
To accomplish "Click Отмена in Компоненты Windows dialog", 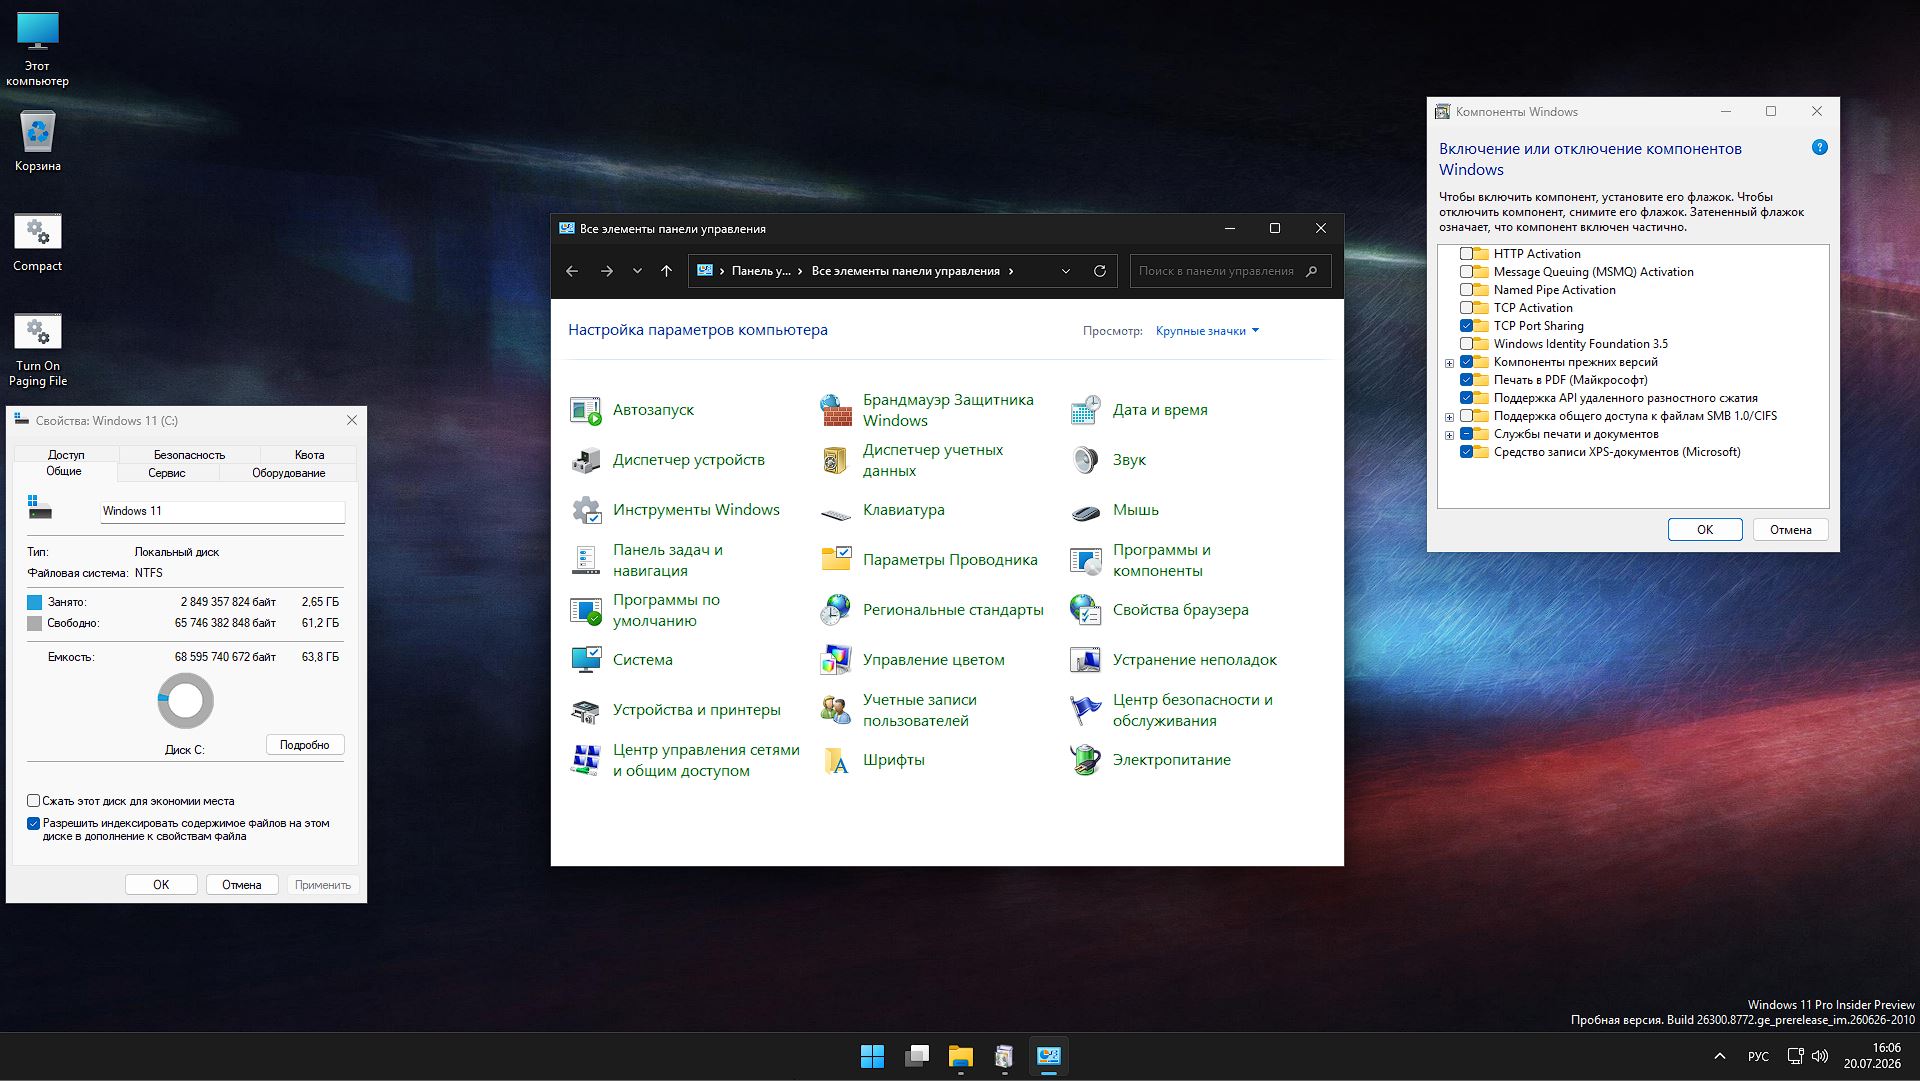I will [1790, 530].
